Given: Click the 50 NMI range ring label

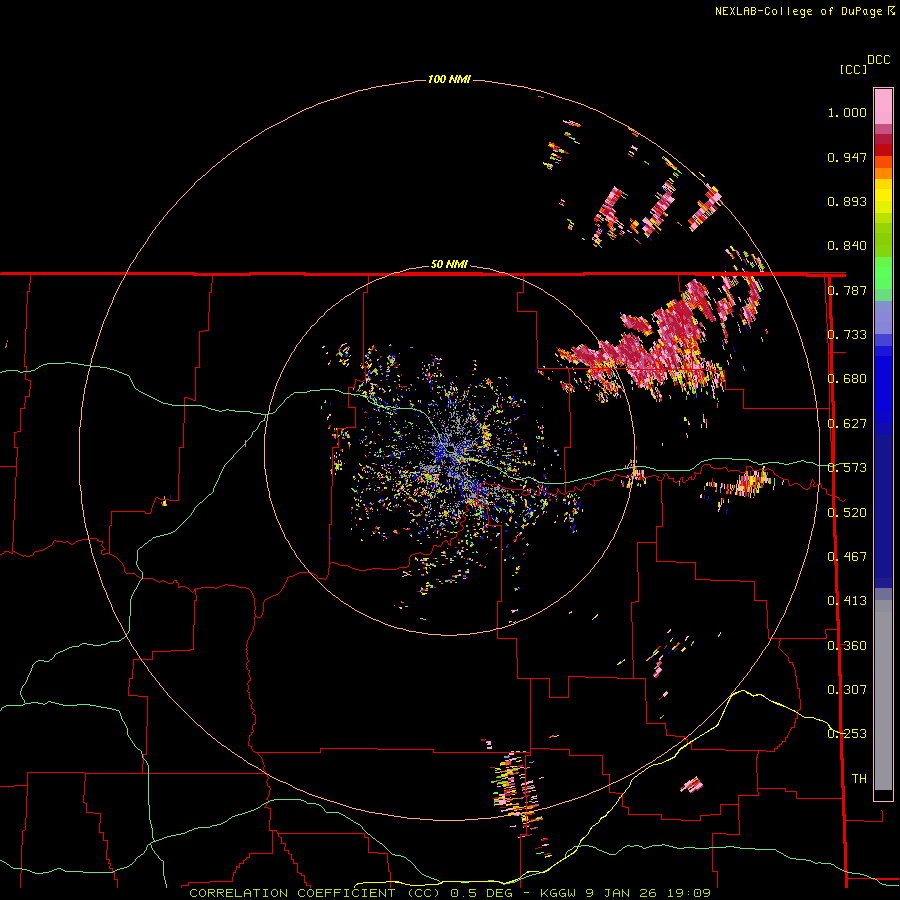Looking at the screenshot, I should click(449, 264).
